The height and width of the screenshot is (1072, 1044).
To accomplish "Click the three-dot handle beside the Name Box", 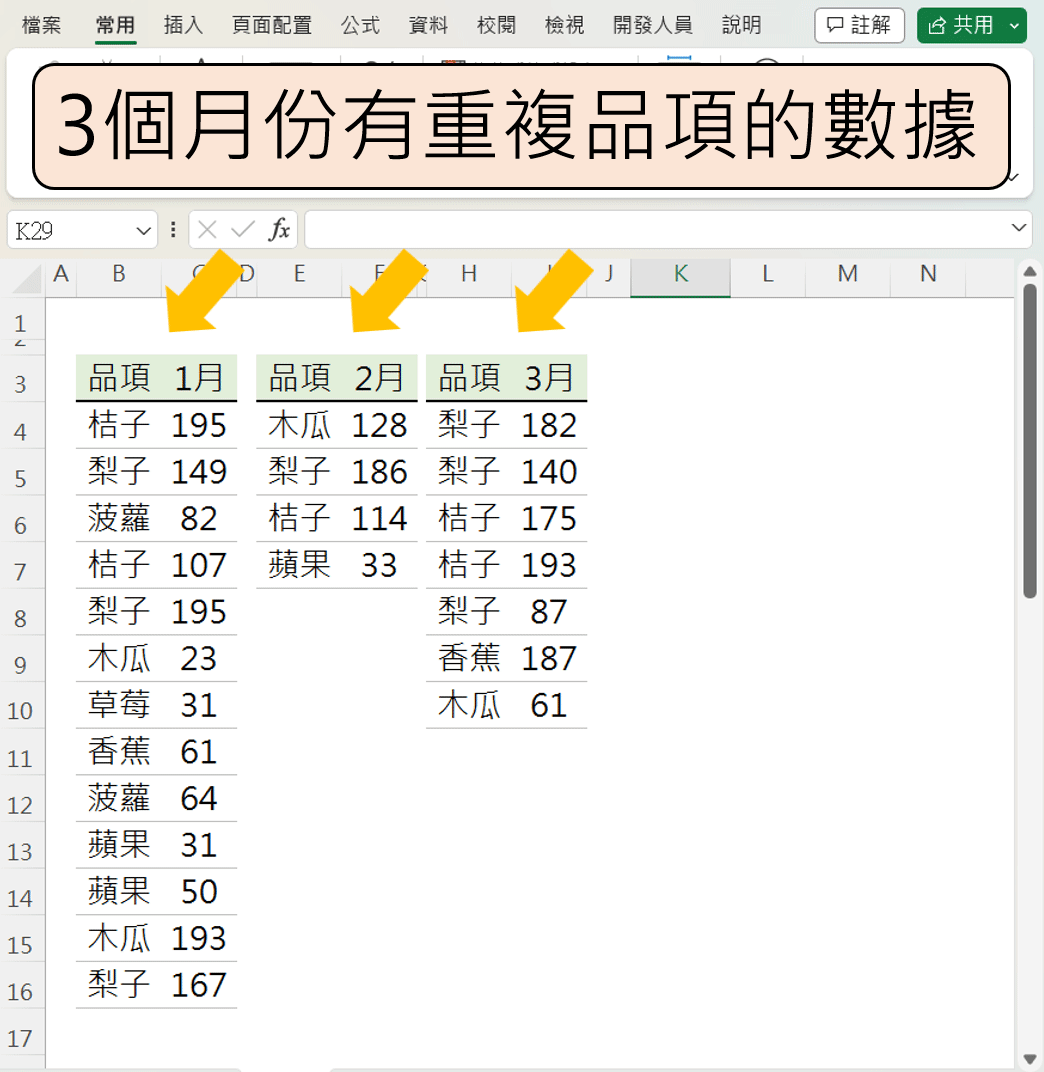I will (x=173, y=230).
